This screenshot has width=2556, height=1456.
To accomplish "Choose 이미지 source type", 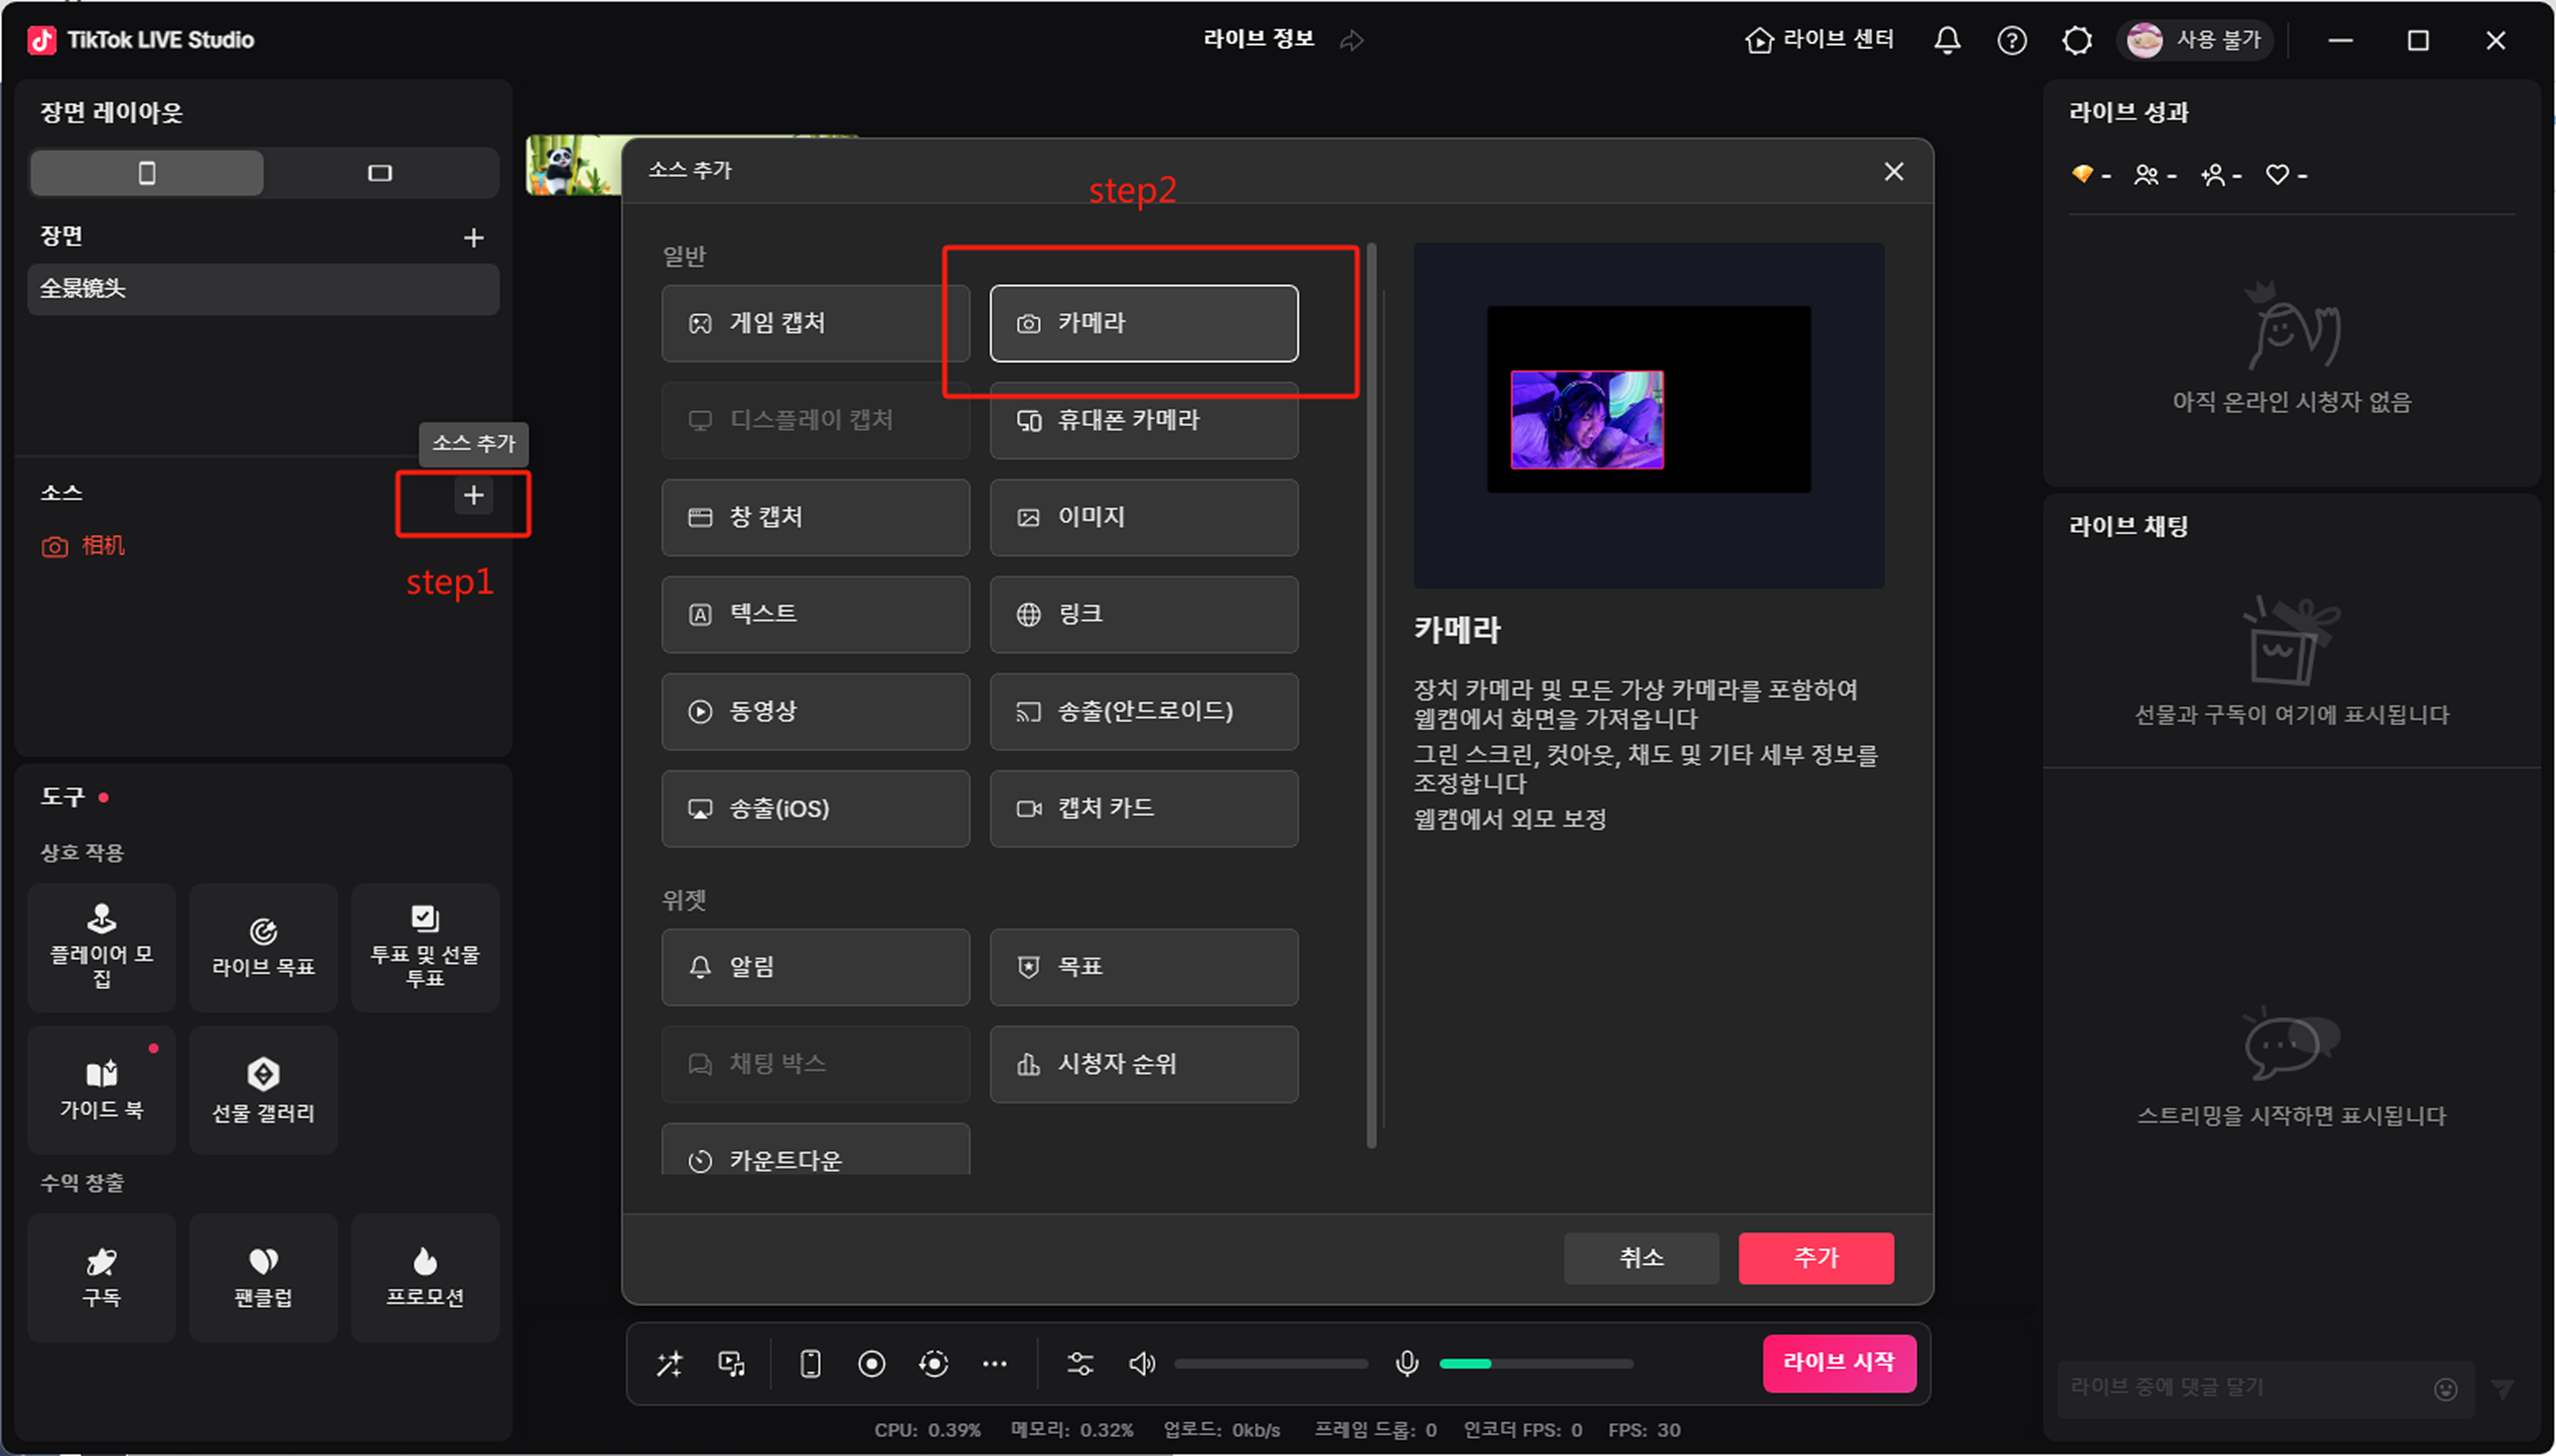I will [x=1144, y=517].
